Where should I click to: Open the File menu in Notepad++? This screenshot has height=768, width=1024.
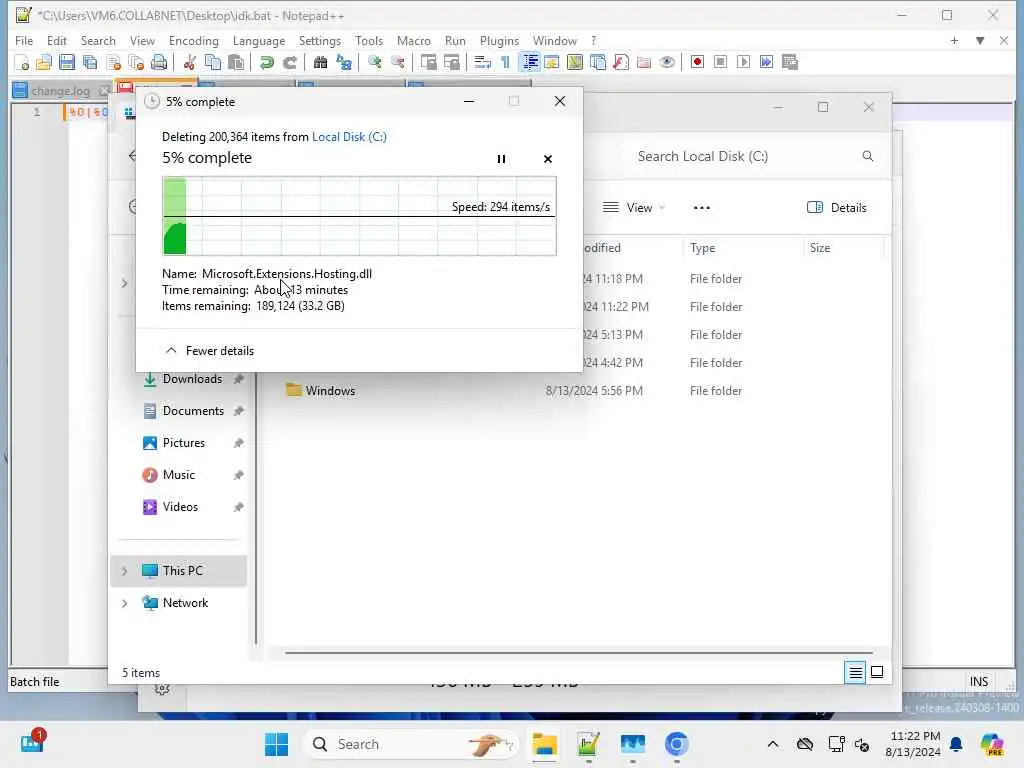(24, 40)
